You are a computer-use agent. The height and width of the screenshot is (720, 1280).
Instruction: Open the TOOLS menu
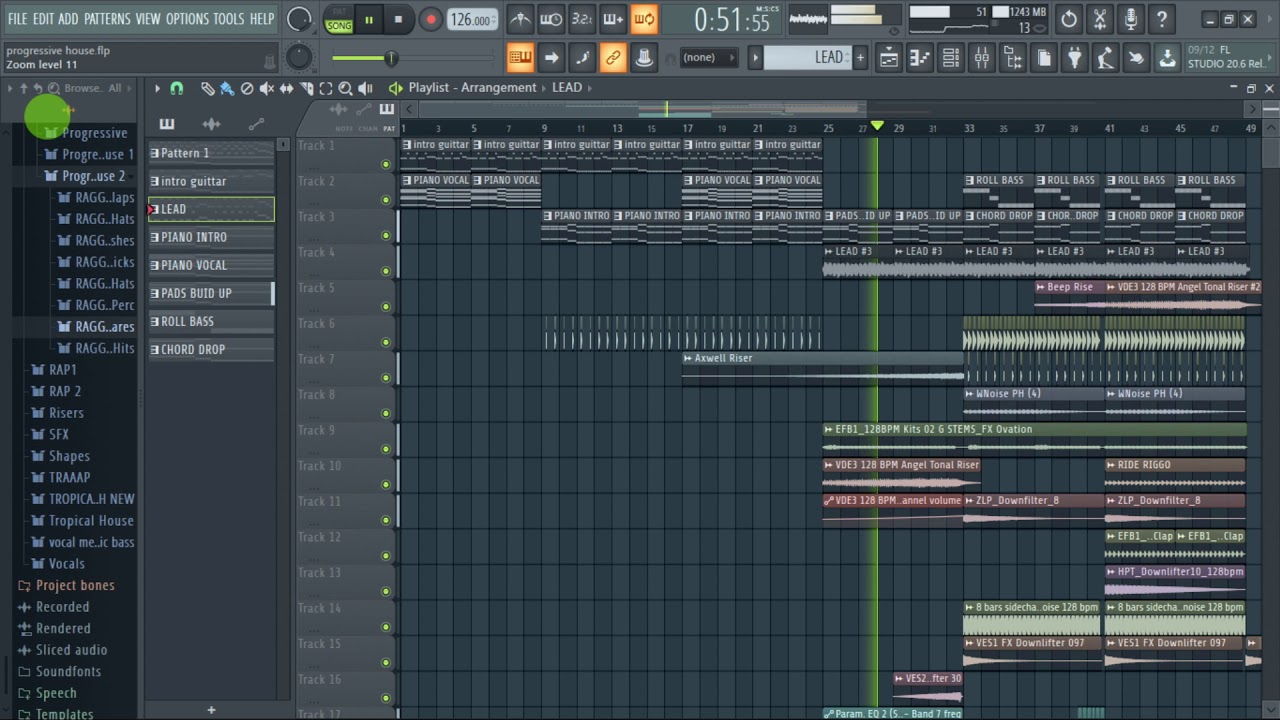point(228,19)
